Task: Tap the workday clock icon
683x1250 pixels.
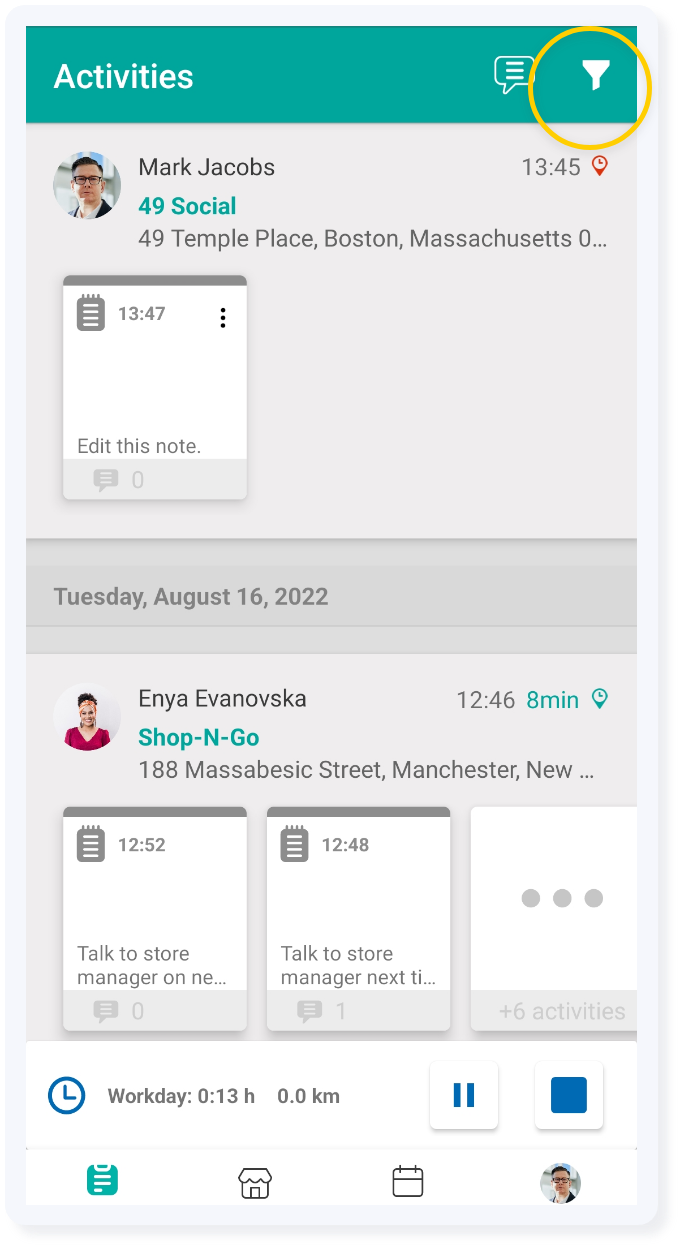Action: pos(67,1096)
